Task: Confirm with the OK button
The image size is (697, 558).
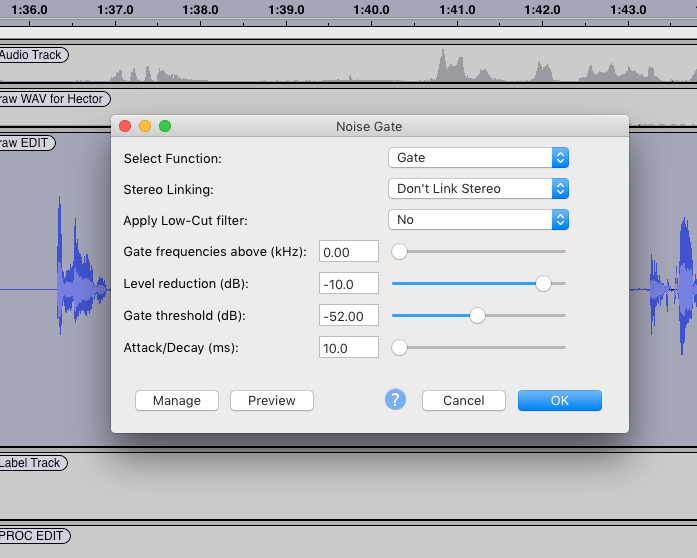Action: tap(559, 401)
